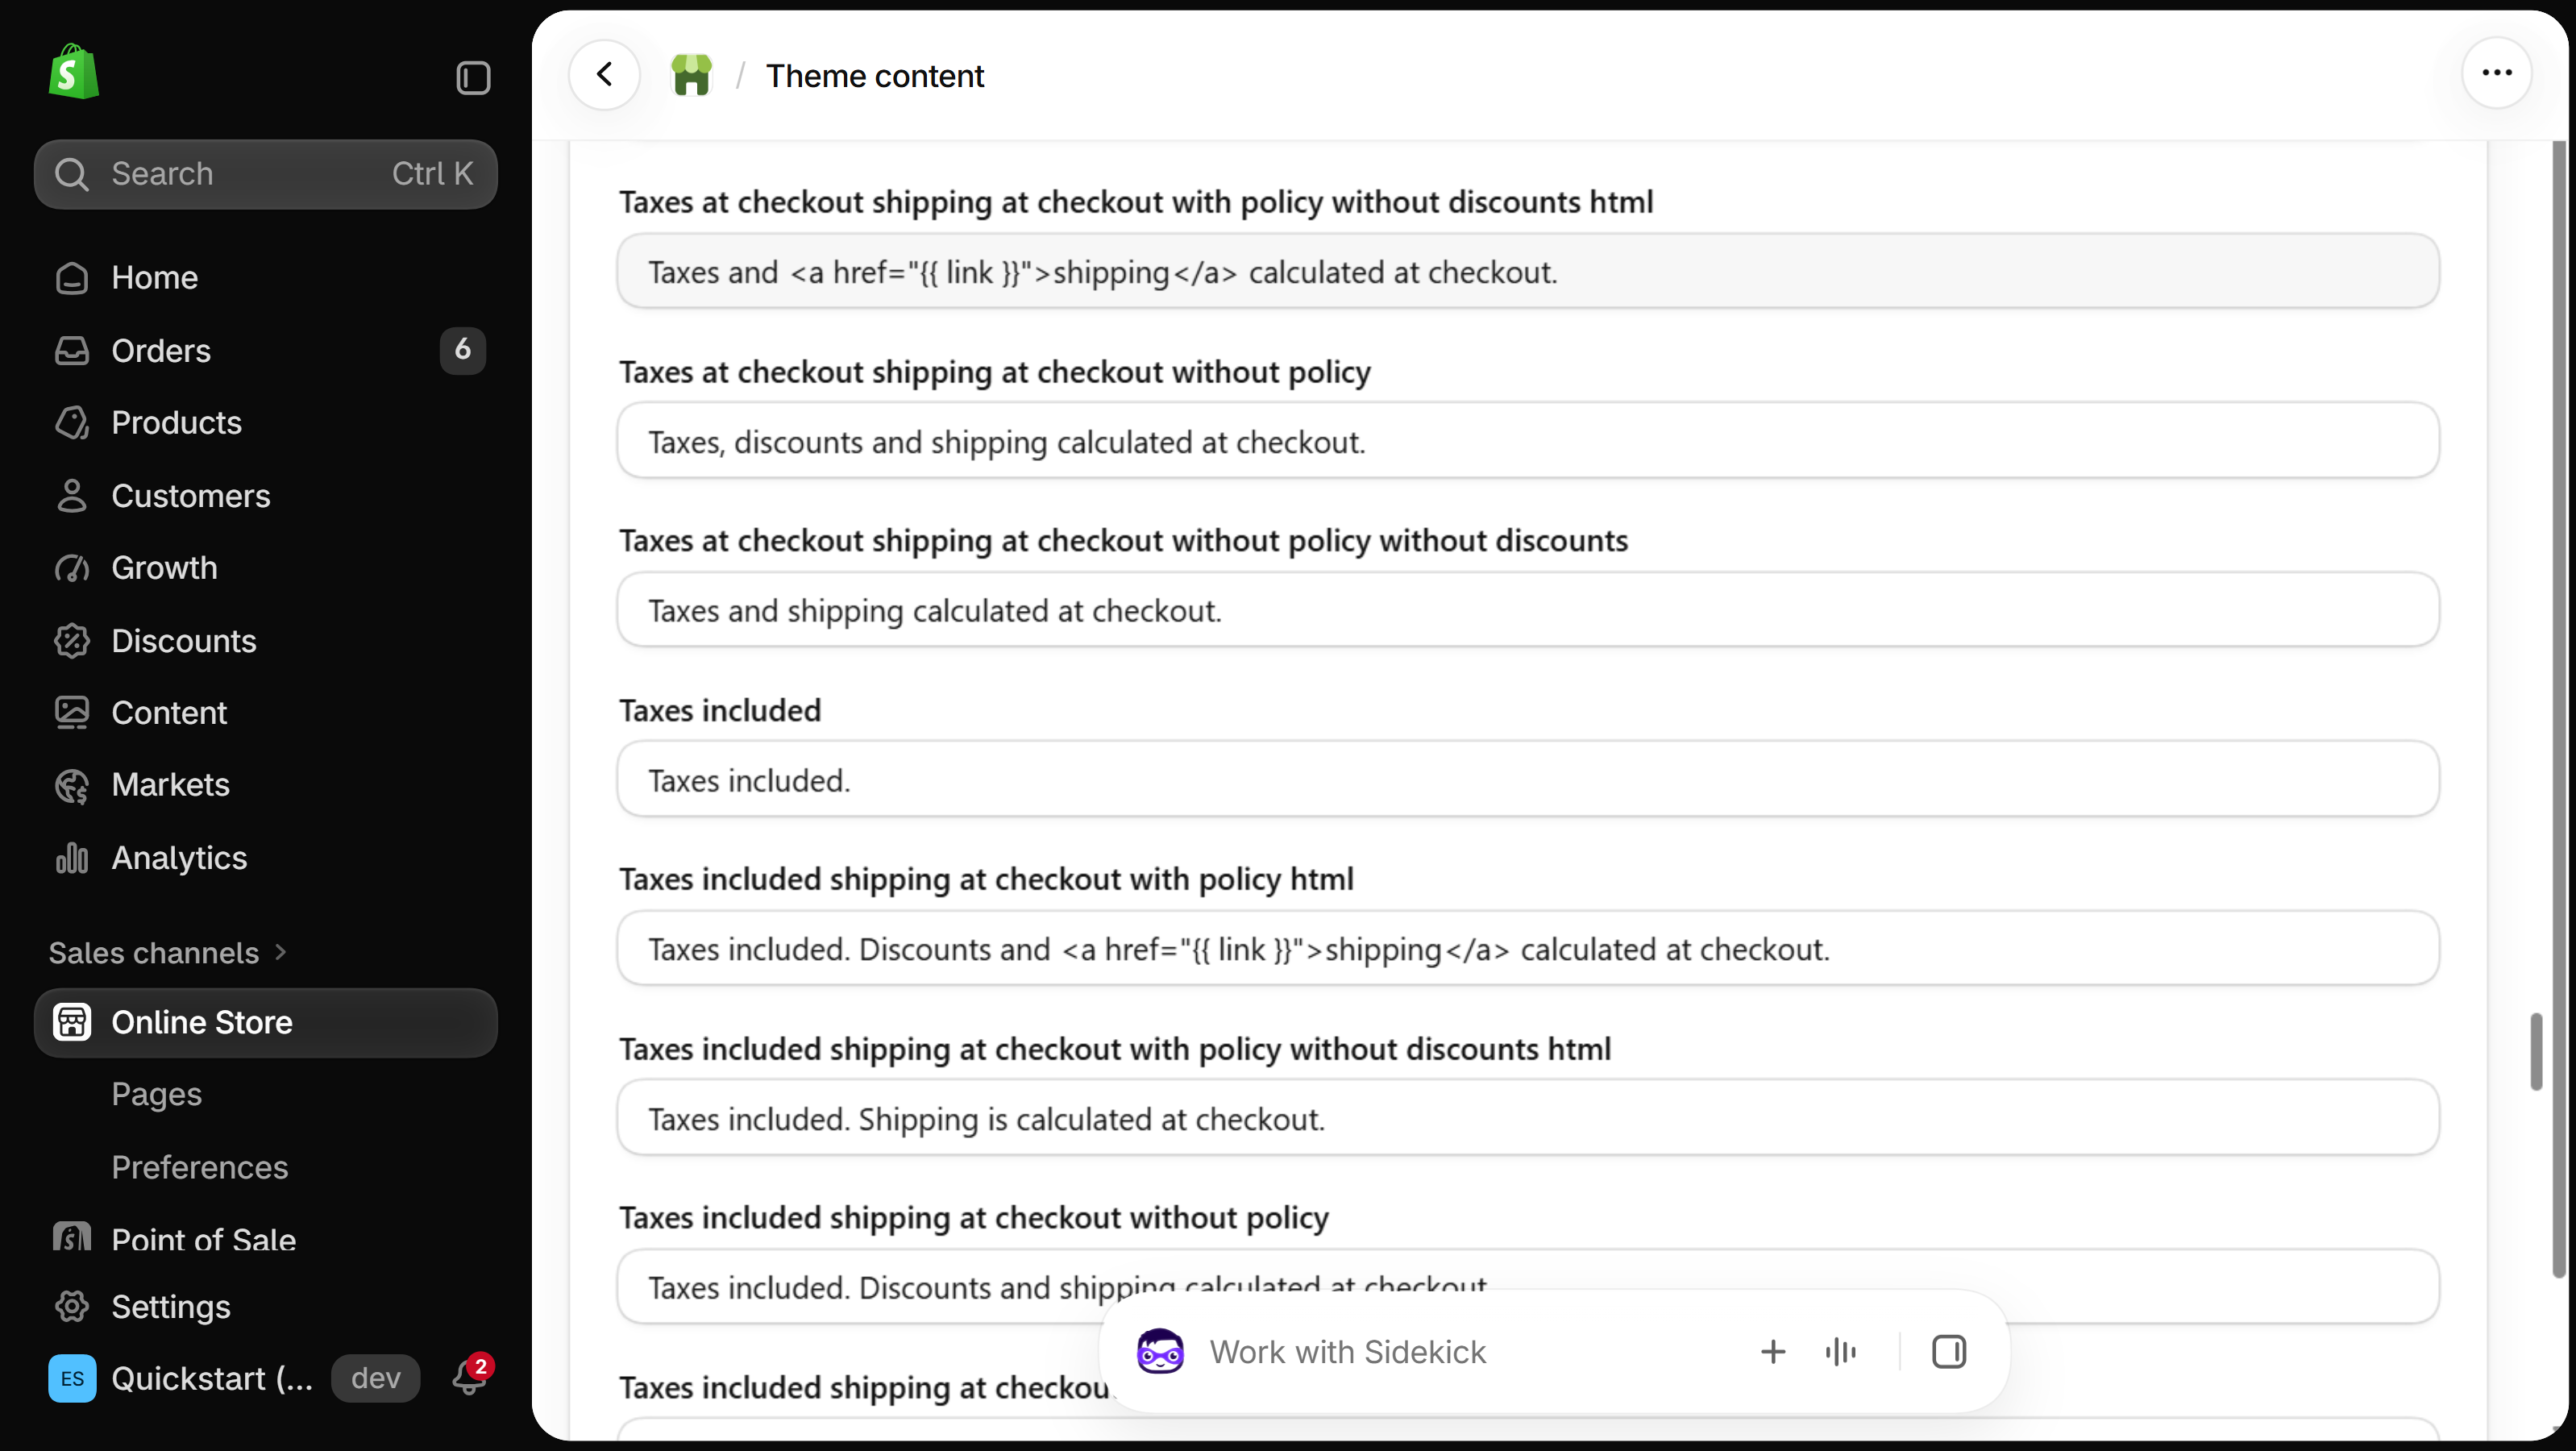Screen dimensions: 2576x1451
Task: Click the Theme content breadcrumb title
Action: [x=875, y=76]
